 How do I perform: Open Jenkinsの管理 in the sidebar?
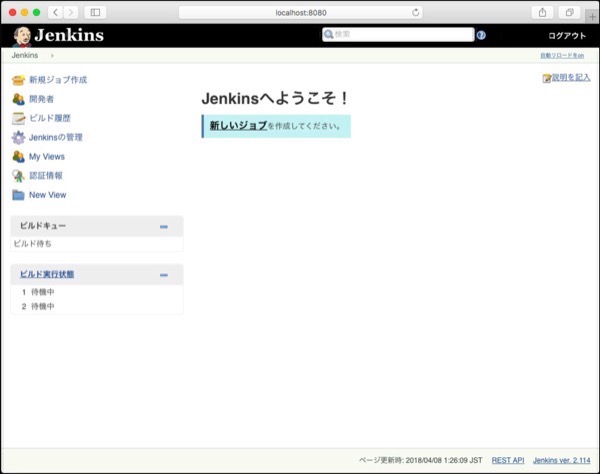(56, 137)
